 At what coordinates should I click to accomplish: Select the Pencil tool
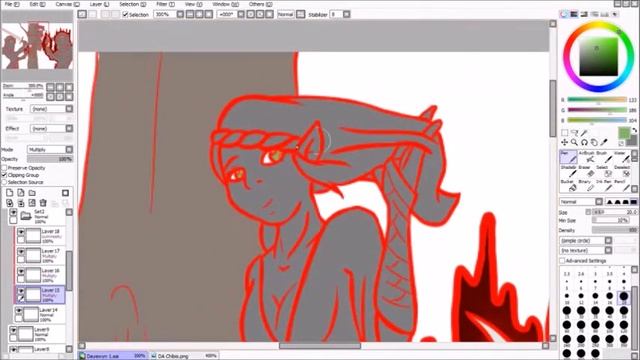[622, 186]
